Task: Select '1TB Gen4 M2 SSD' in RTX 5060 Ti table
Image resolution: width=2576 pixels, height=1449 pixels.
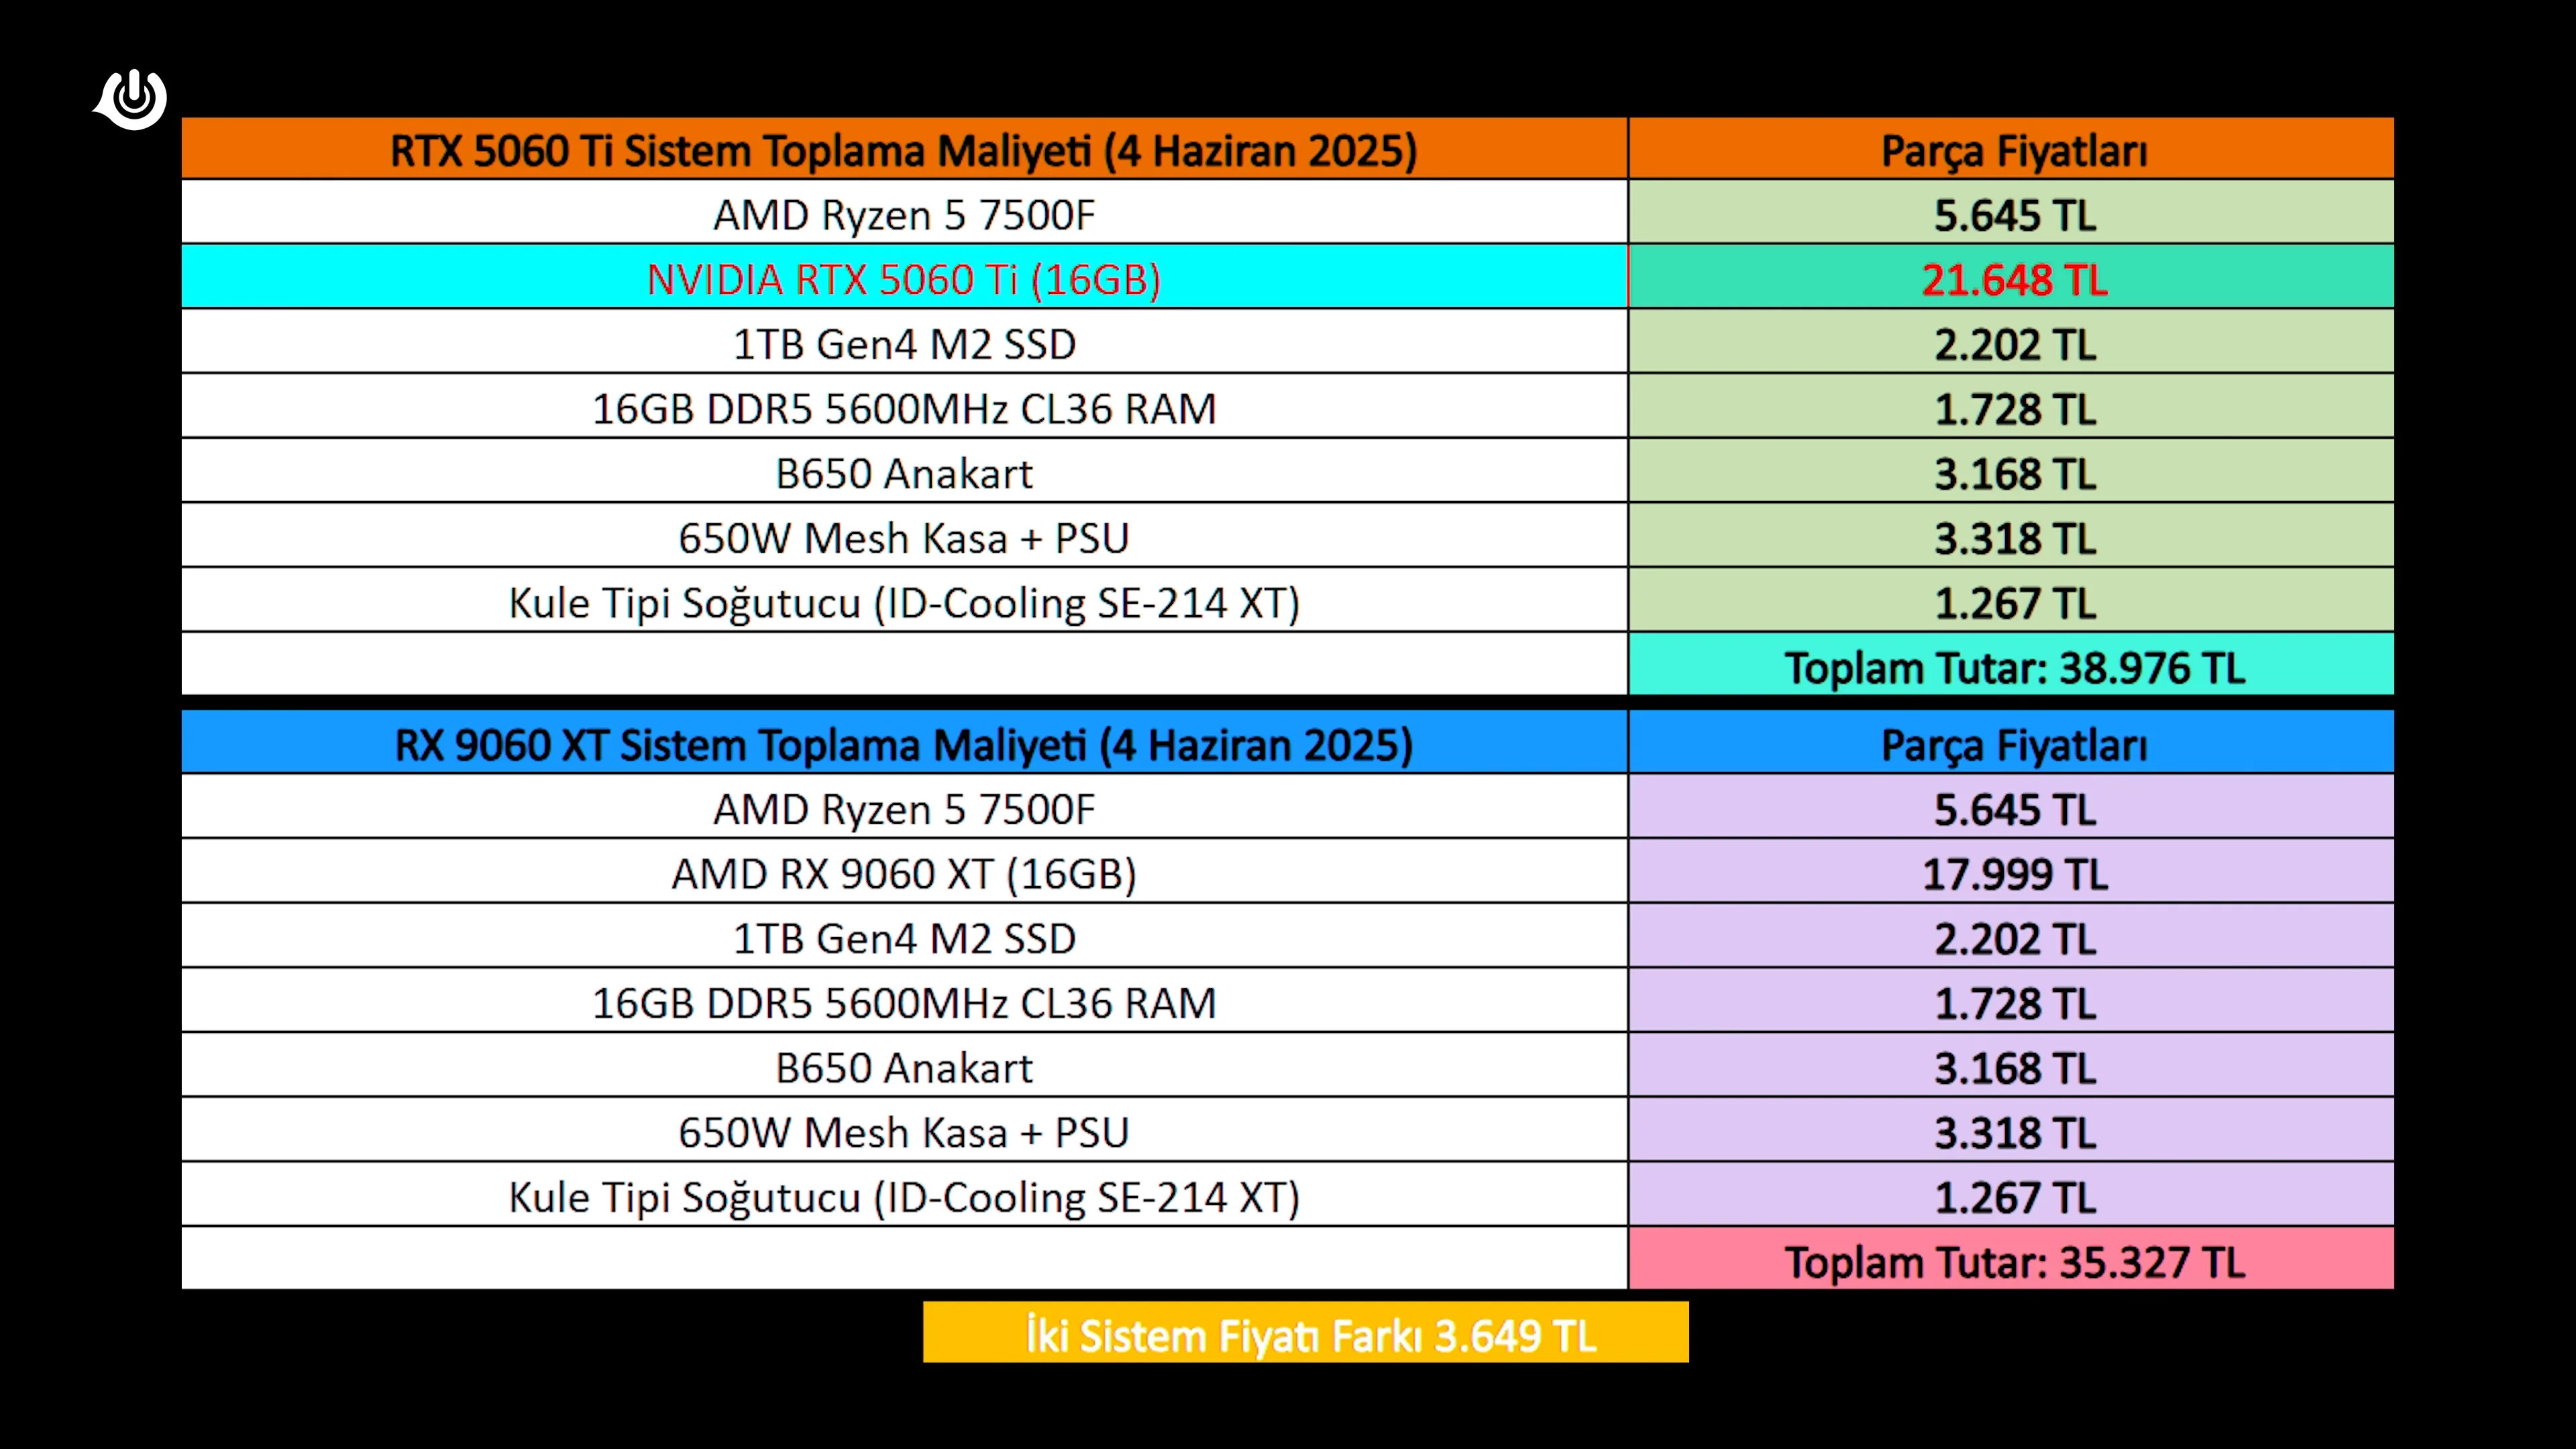Action: tap(904, 343)
